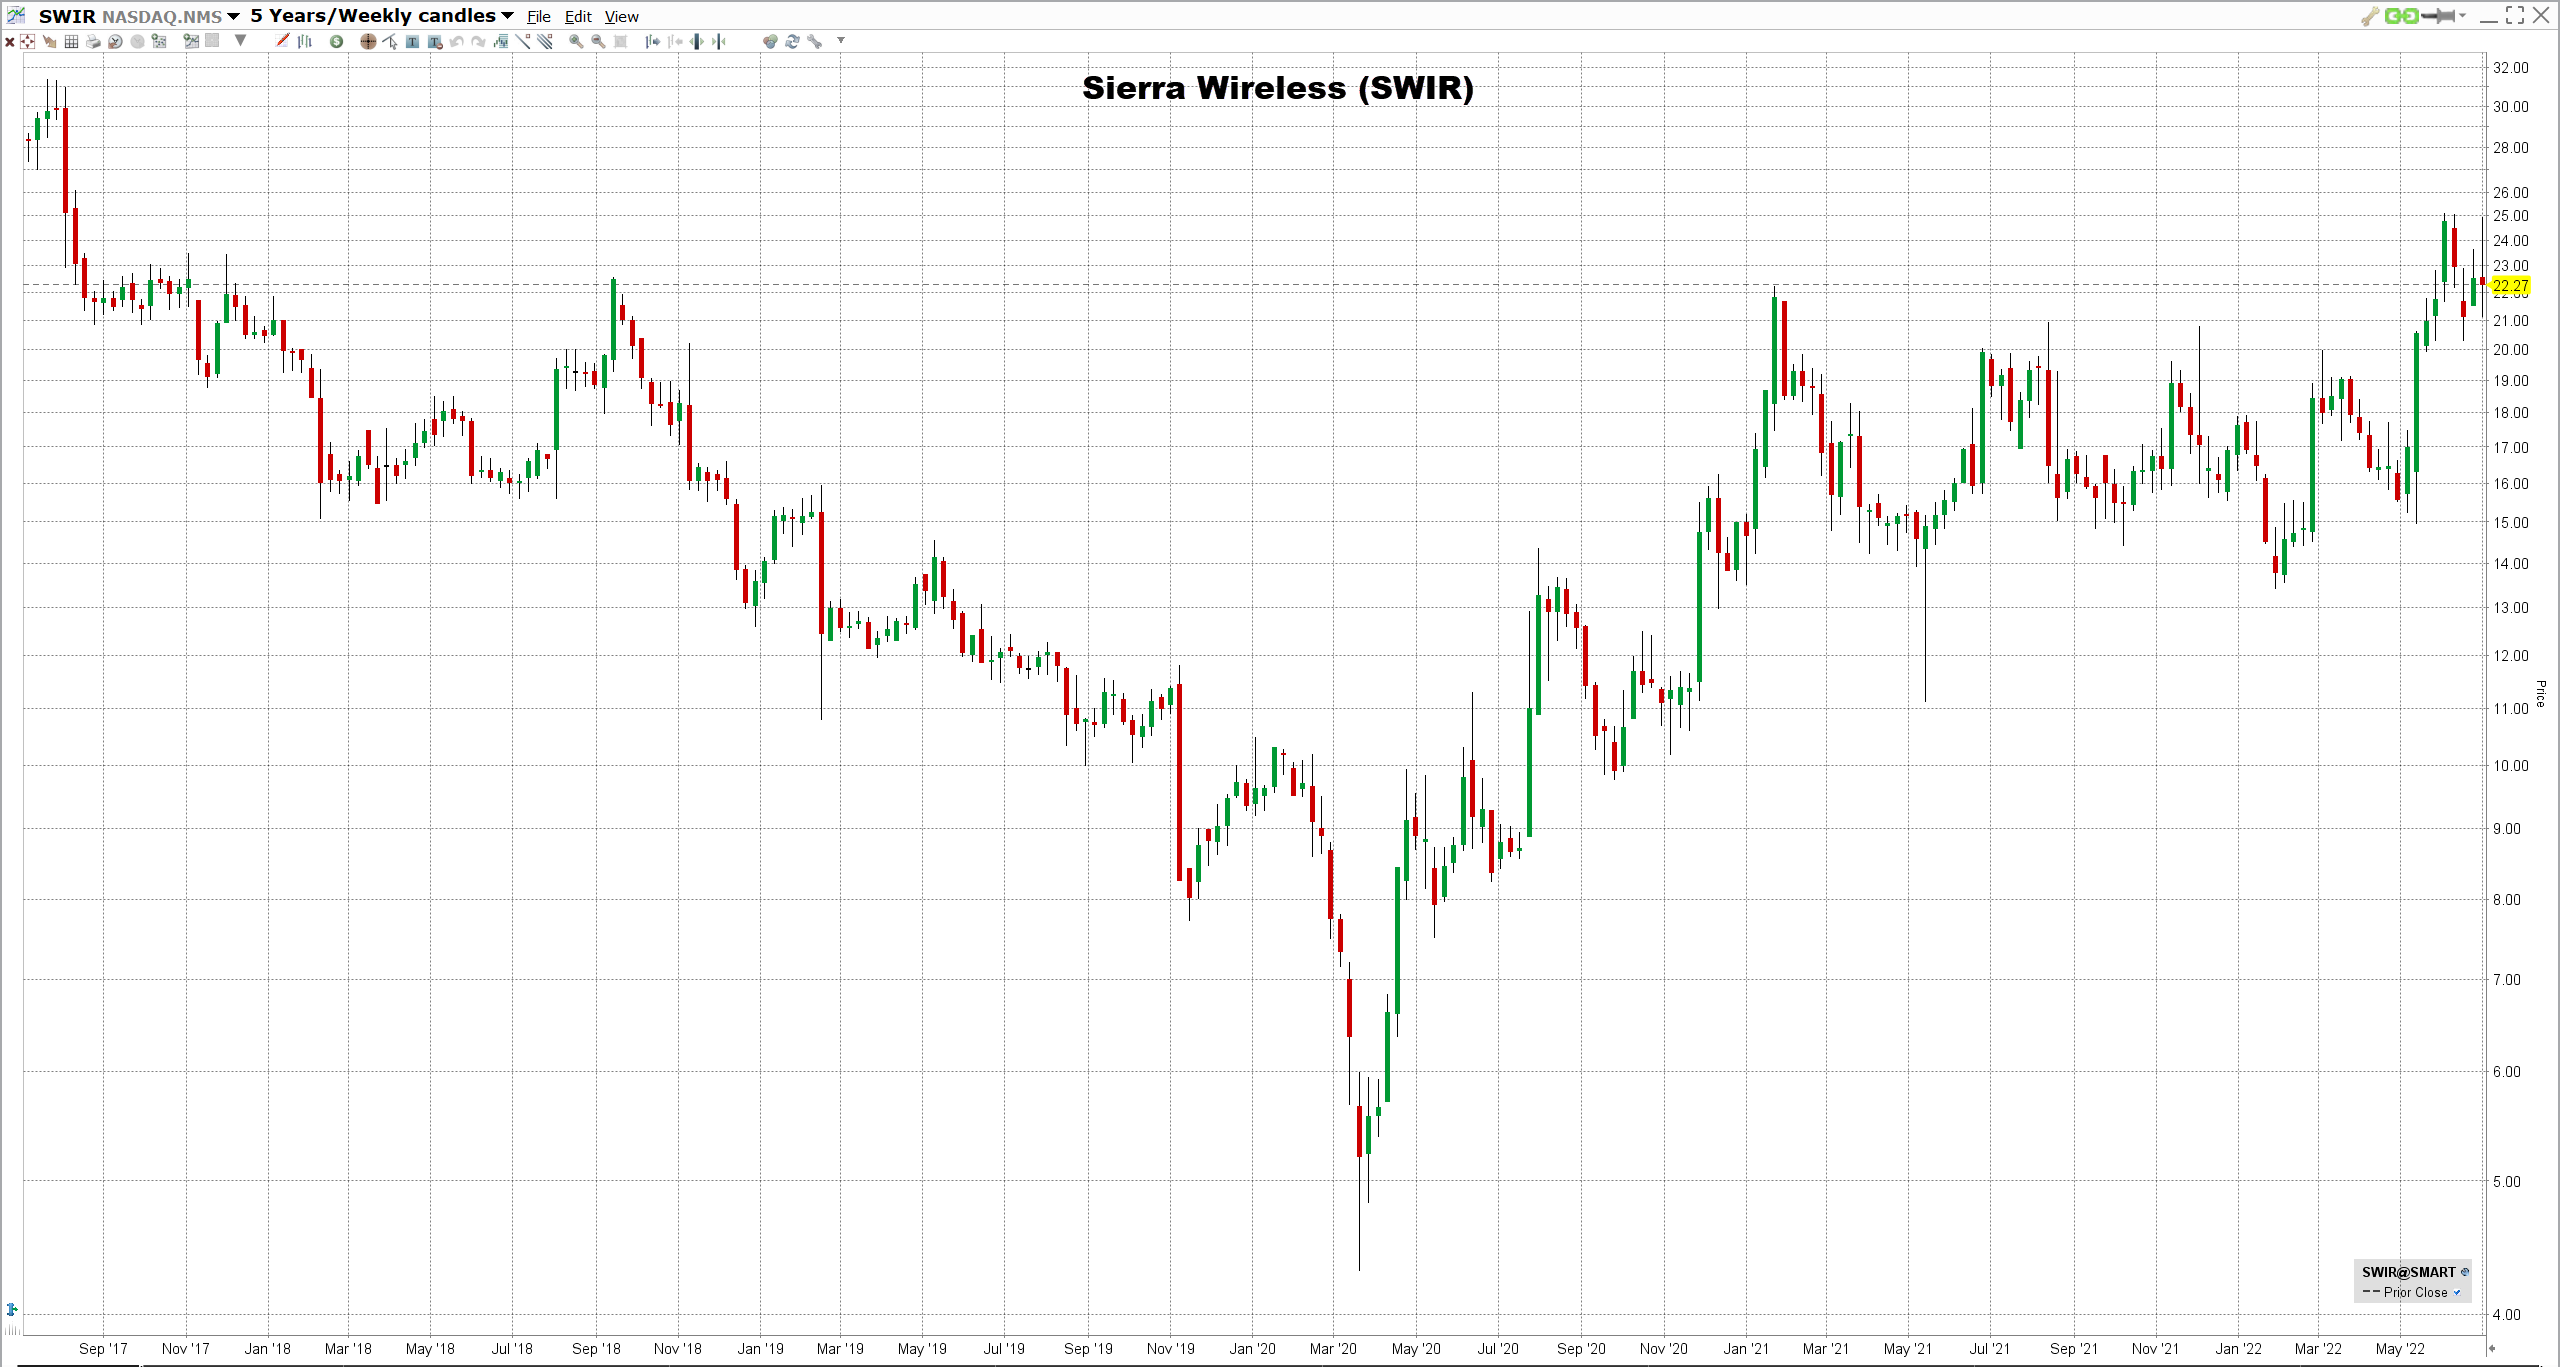Click the parallel lines channel tool

[x=544, y=41]
